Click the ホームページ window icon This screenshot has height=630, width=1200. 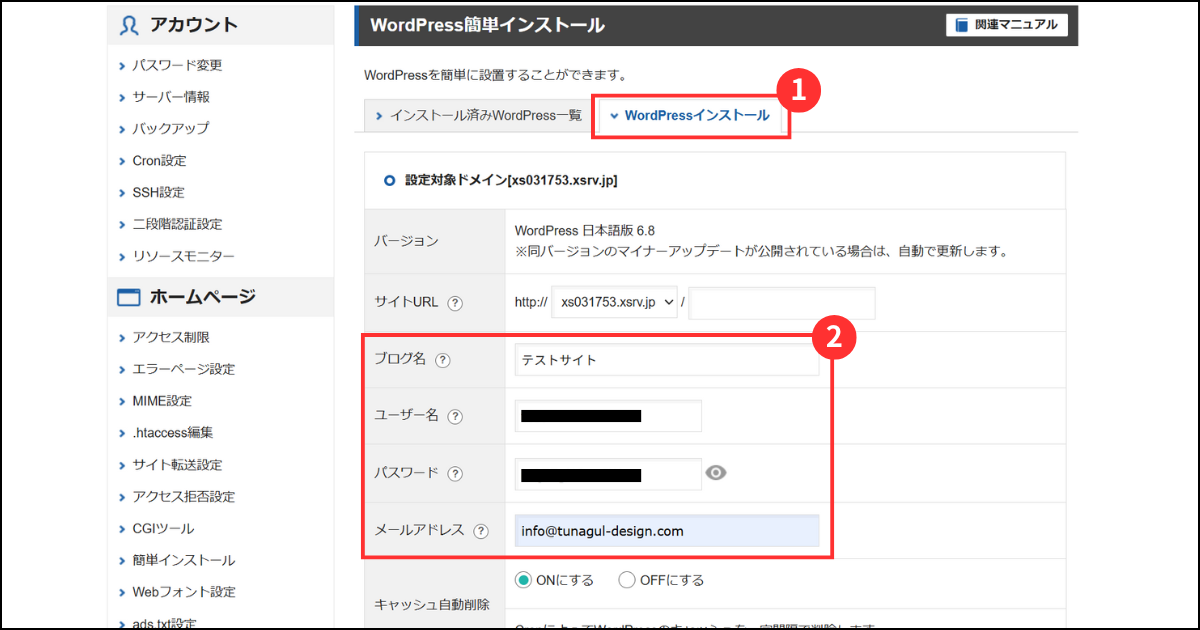129,297
